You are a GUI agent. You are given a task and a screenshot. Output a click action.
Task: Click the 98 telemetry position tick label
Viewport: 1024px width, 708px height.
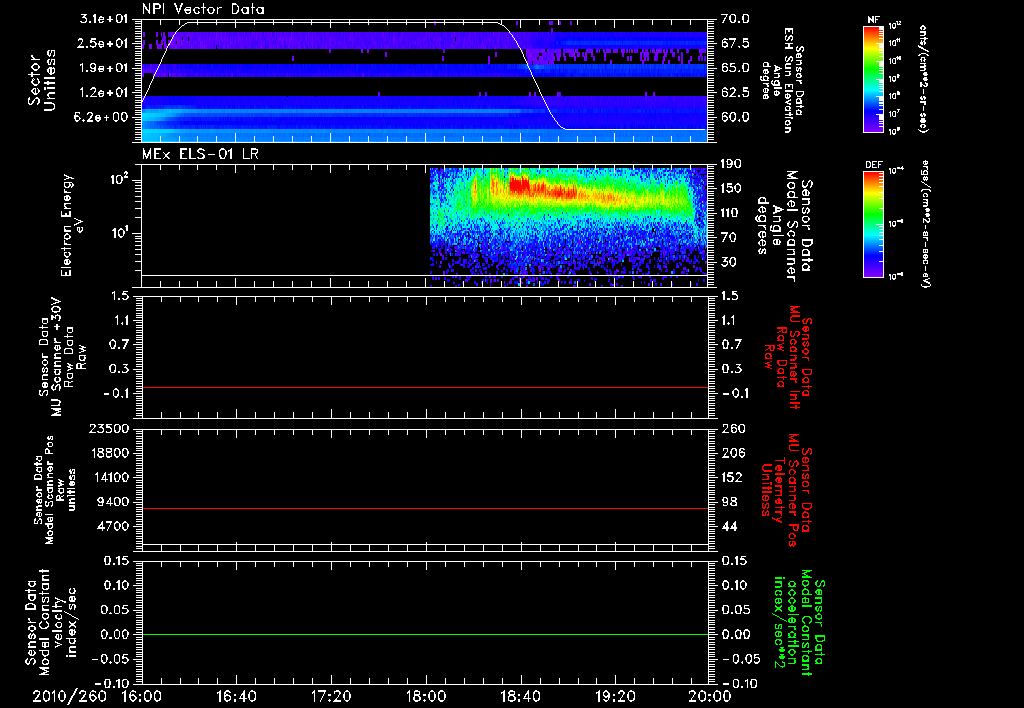[x=728, y=502]
